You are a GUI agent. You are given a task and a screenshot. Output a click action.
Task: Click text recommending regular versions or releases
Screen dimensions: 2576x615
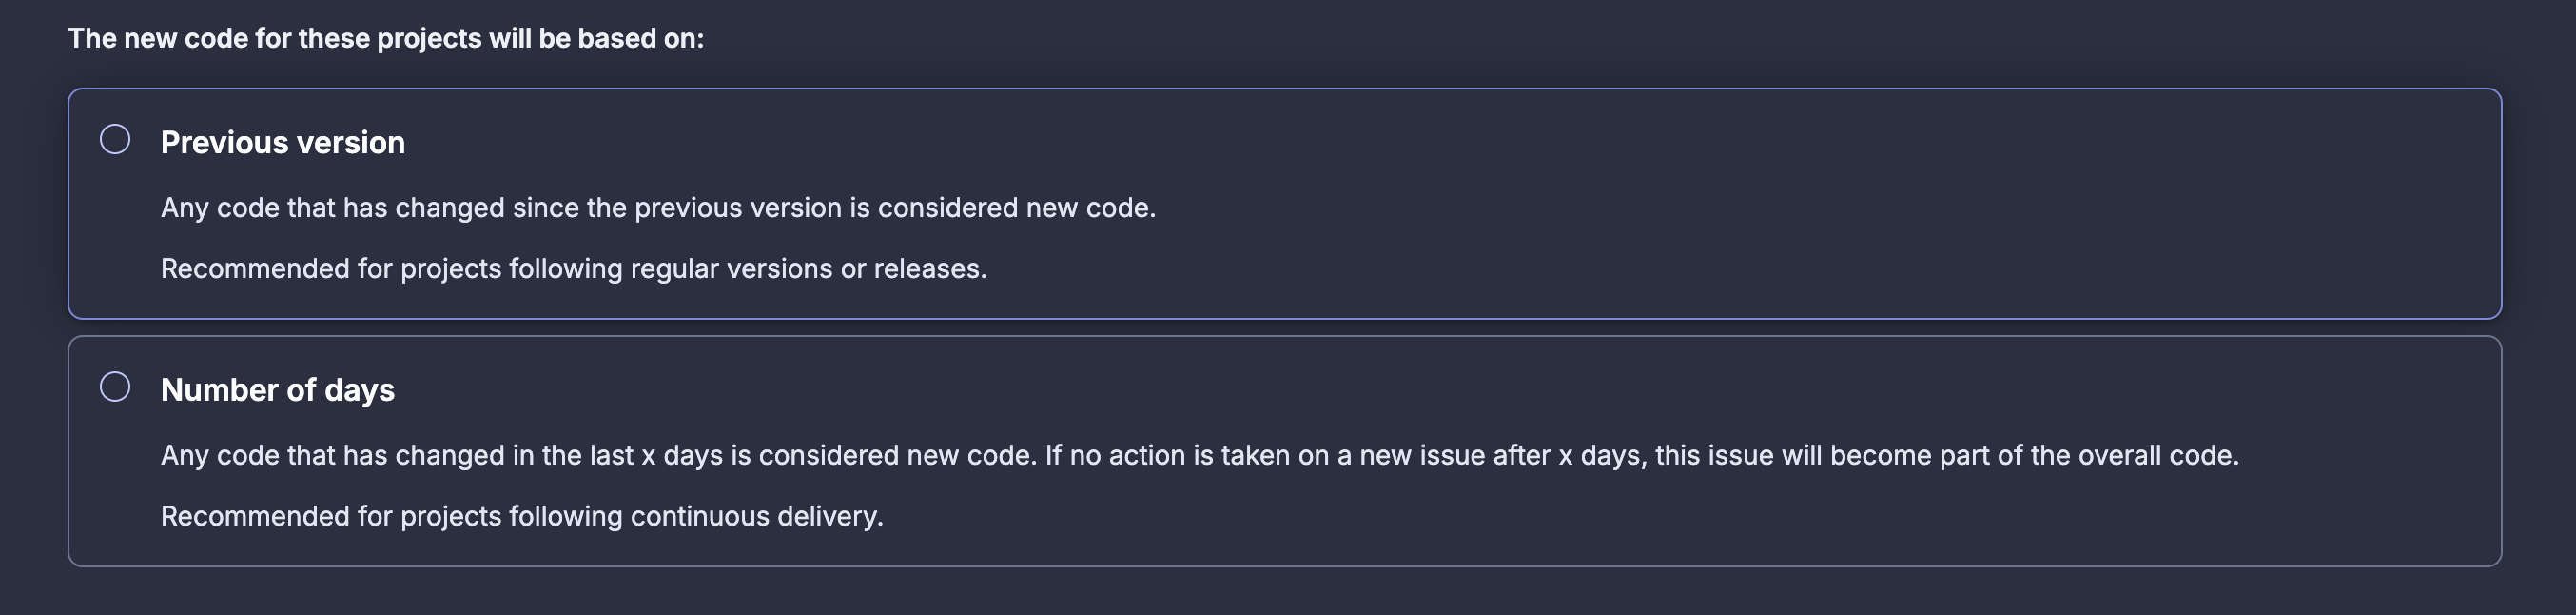click(x=574, y=269)
